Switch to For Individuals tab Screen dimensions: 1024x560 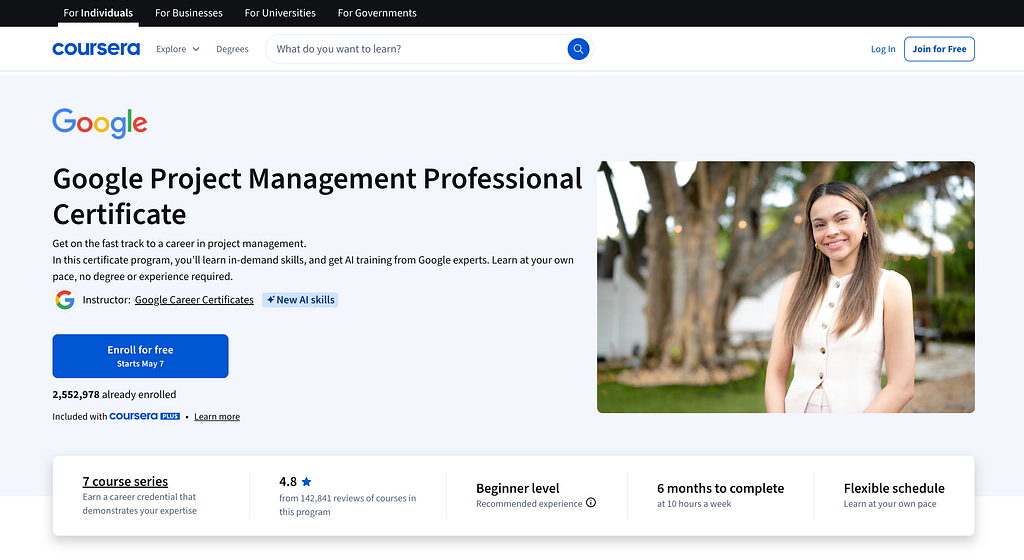point(98,13)
